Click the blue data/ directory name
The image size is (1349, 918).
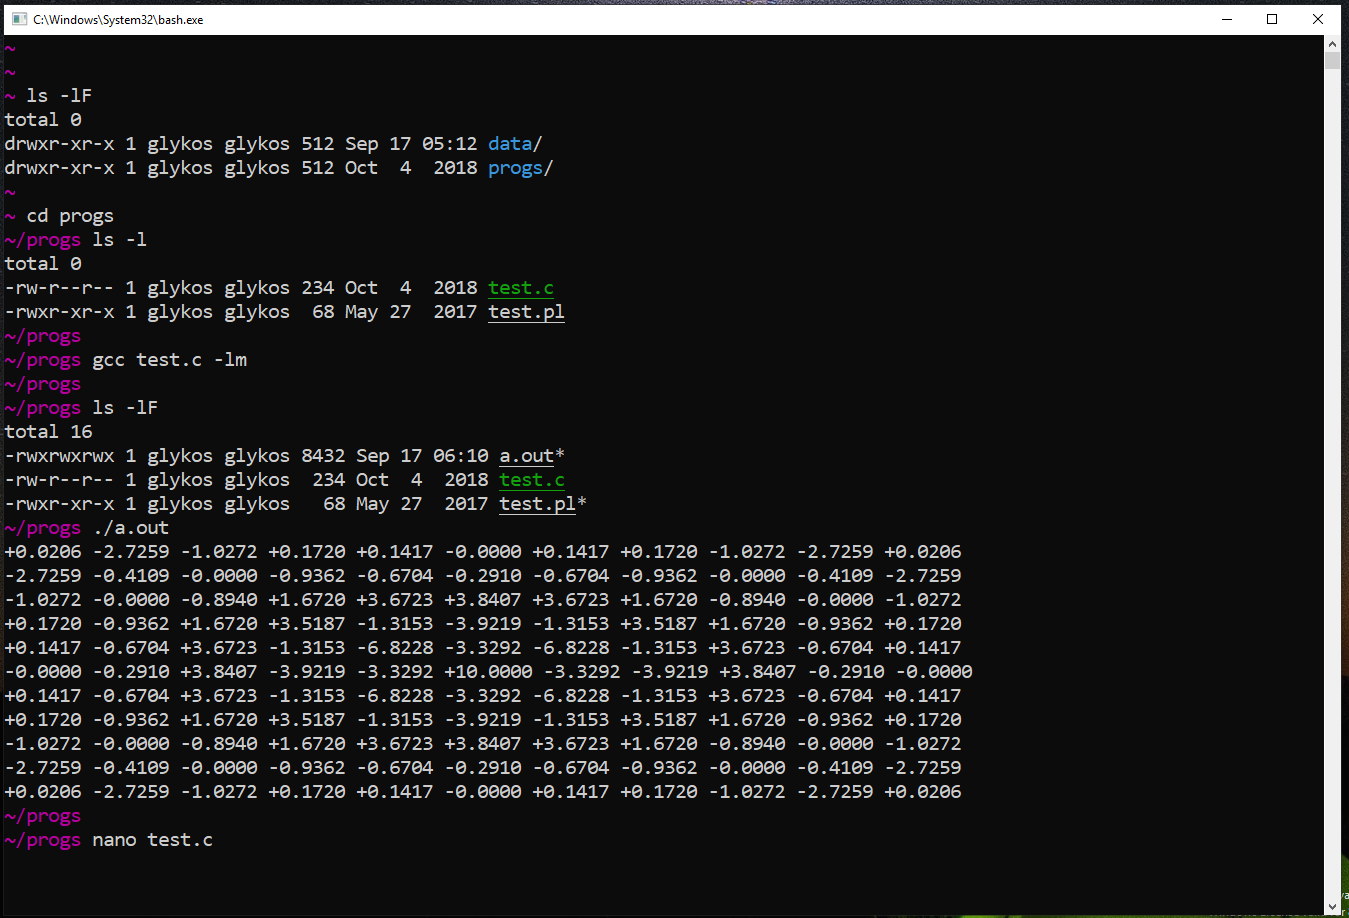515,144
